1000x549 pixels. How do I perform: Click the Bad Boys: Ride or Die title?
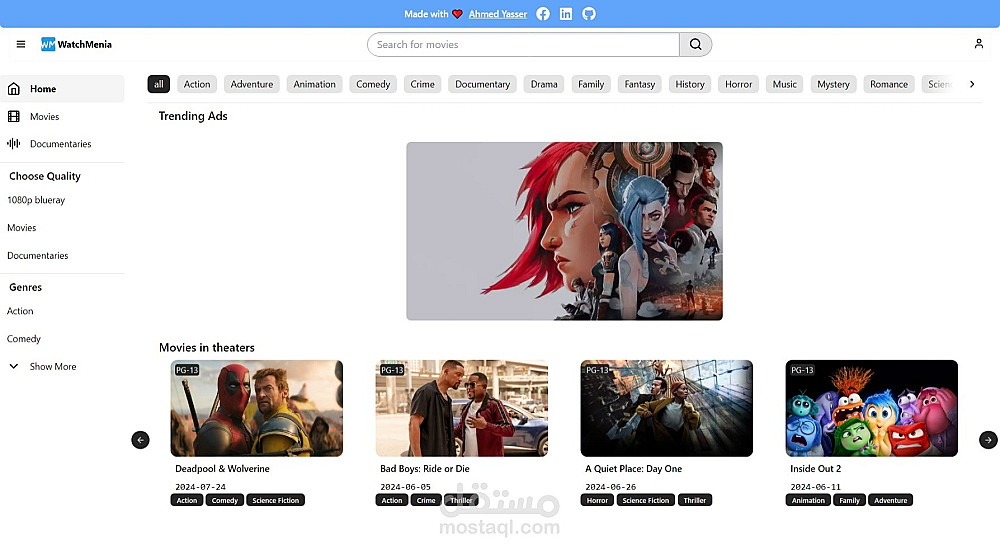pyautogui.click(x=425, y=469)
